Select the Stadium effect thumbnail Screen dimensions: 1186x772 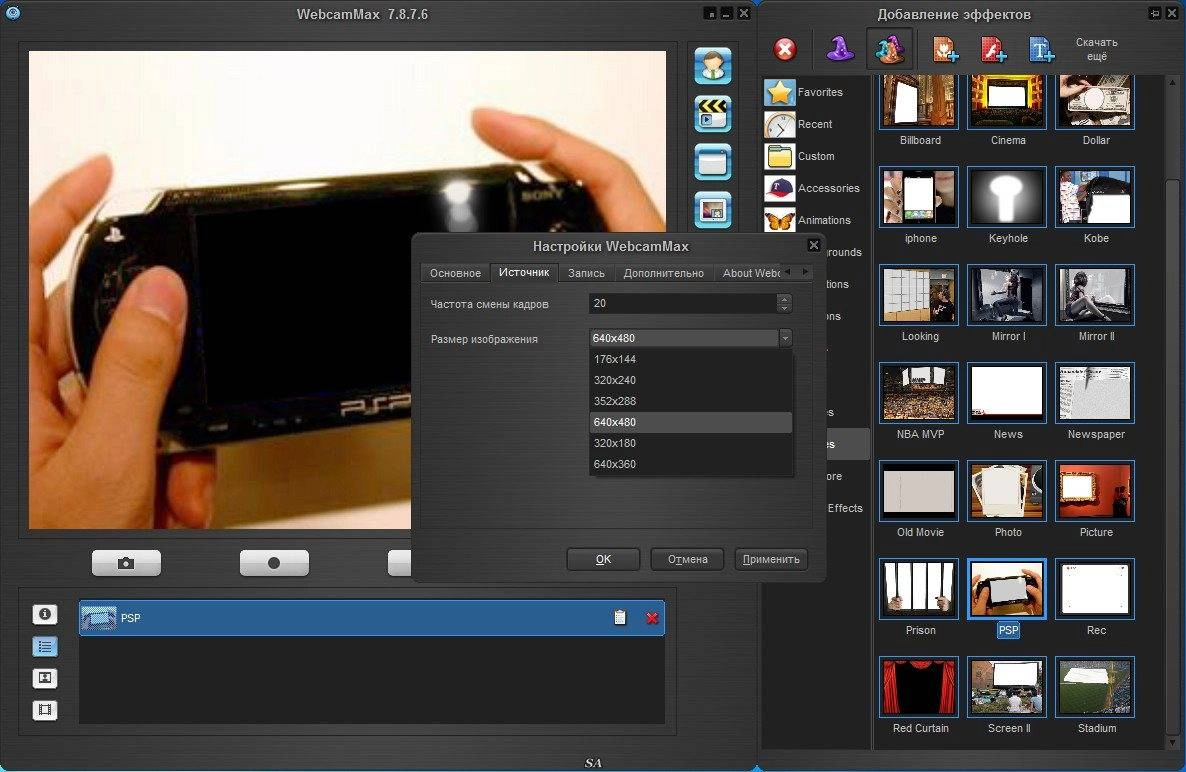pyautogui.click(x=1095, y=687)
